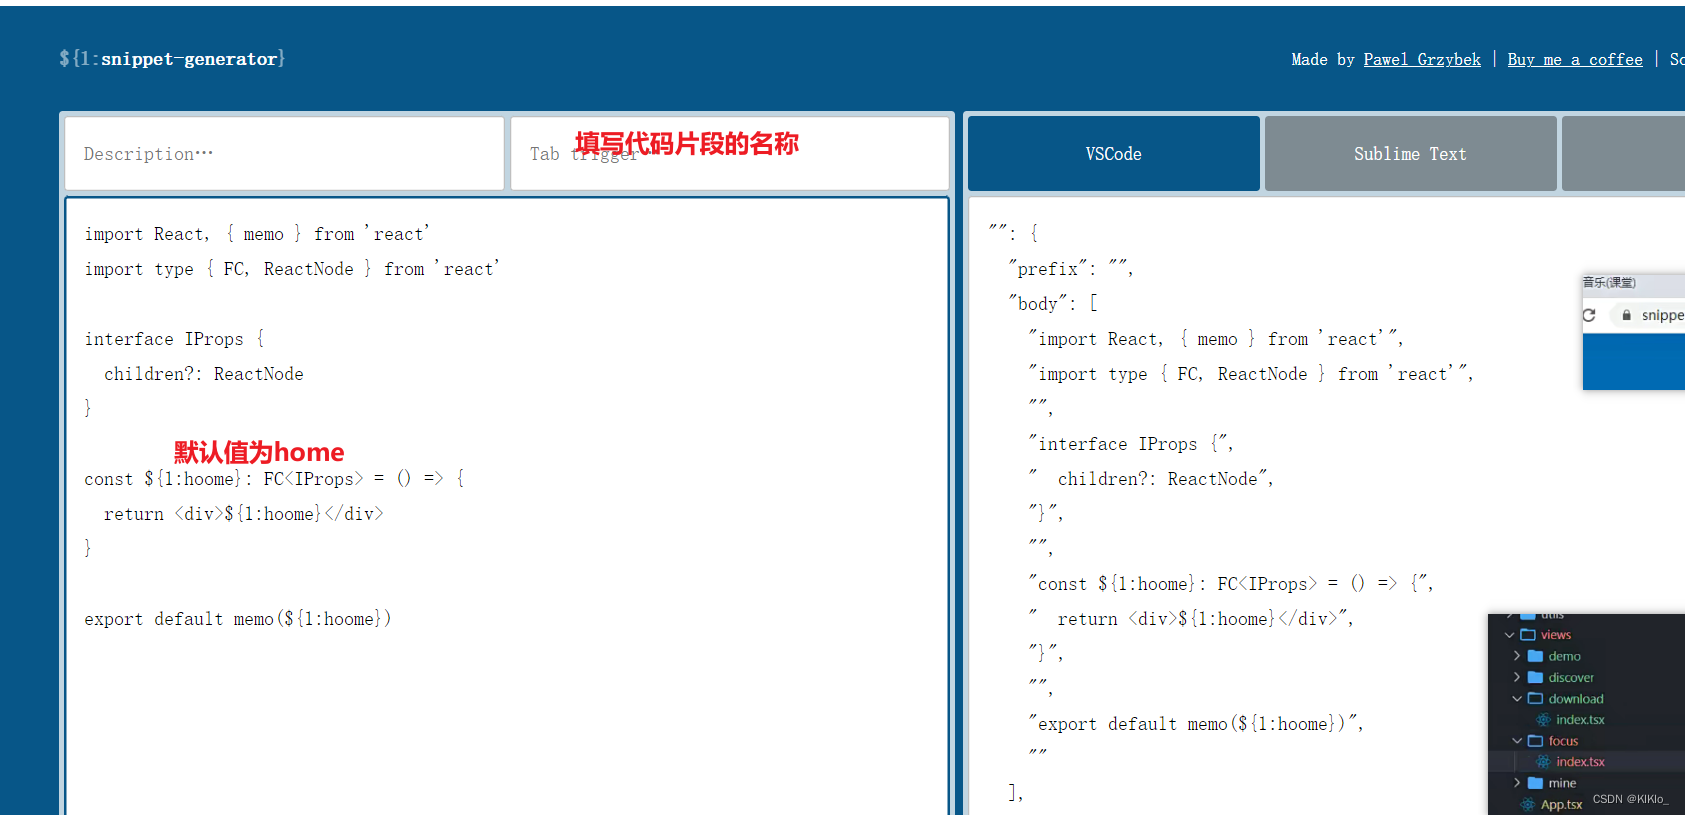Screen dimensions: 1685x815
Task: Open App.tsx in the file tree
Action: [1561, 804]
